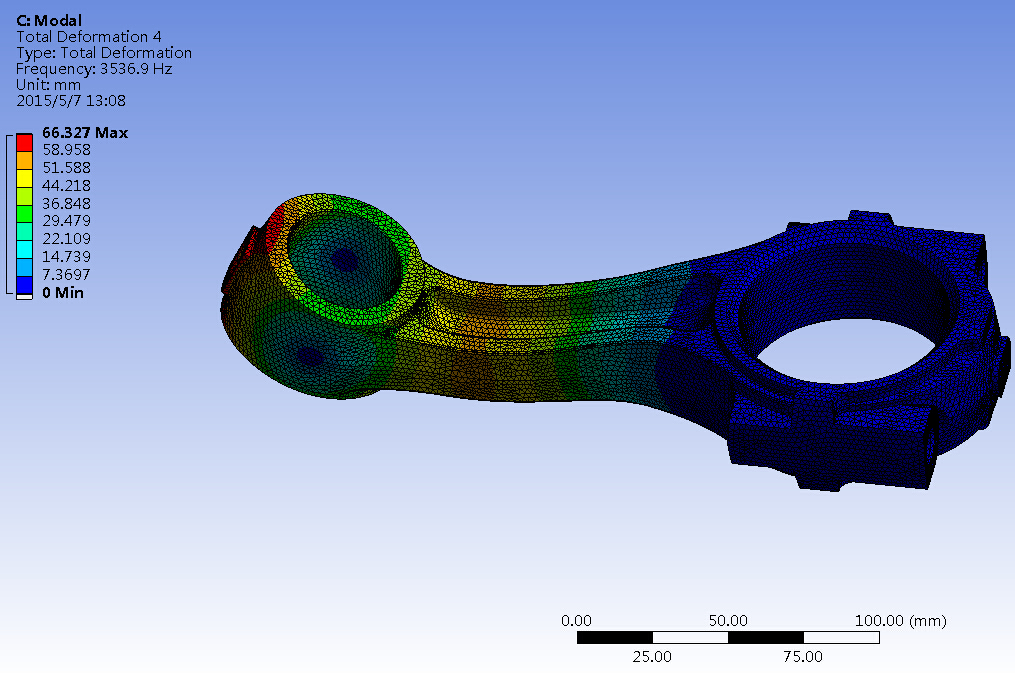Click the "51.588" legend value
Screen dimensions: 1015x673
[x=66, y=168]
